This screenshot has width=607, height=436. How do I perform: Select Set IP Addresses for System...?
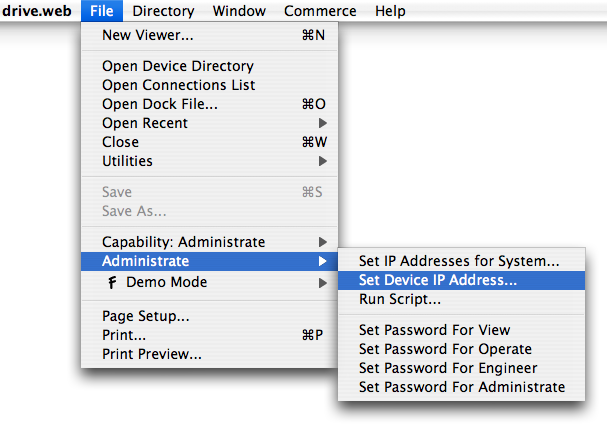pos(461,261)
